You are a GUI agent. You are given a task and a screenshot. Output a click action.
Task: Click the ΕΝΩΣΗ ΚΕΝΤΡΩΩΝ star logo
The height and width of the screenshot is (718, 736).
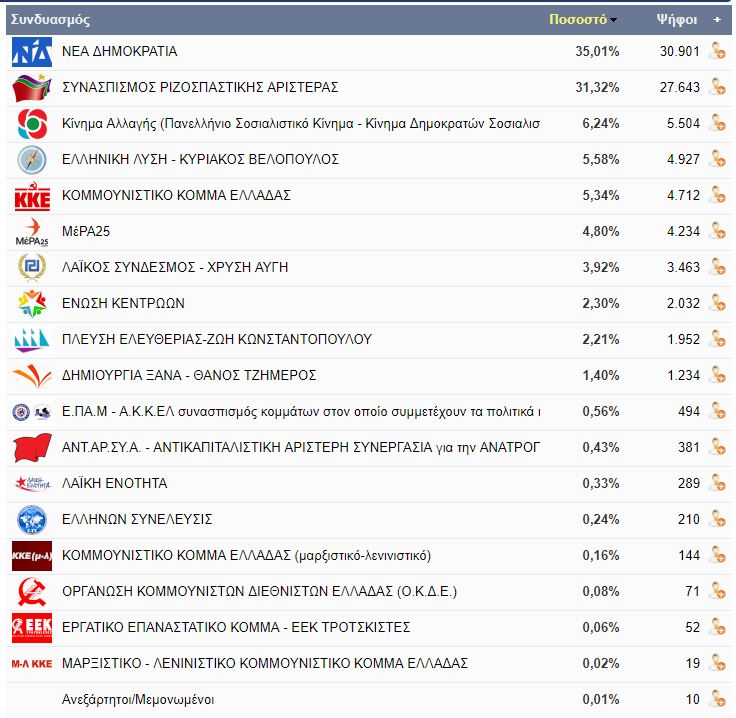pos(32,303)
